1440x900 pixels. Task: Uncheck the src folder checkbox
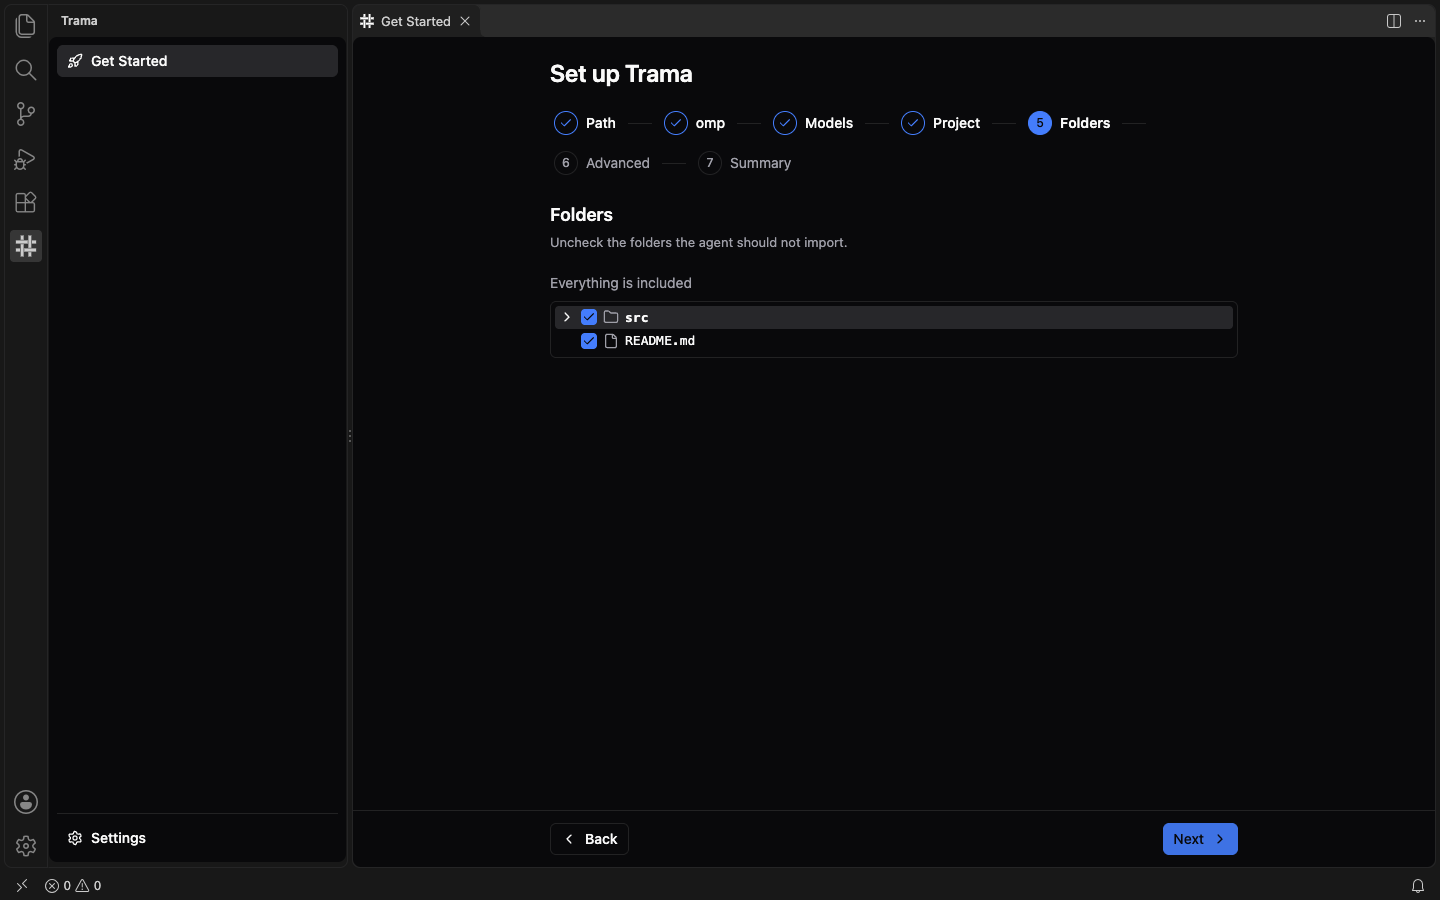pos(589,317)
